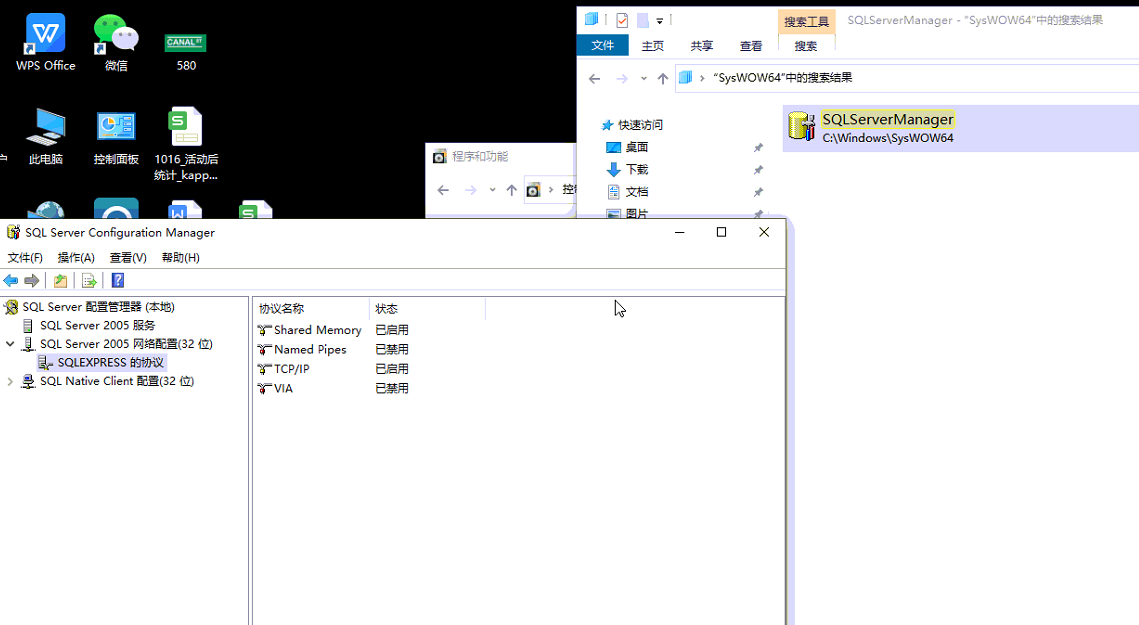The width and height of the screenshot is (1139, 625).
Task: Click the Export List toolbar icon
Action: coord(89,281)
